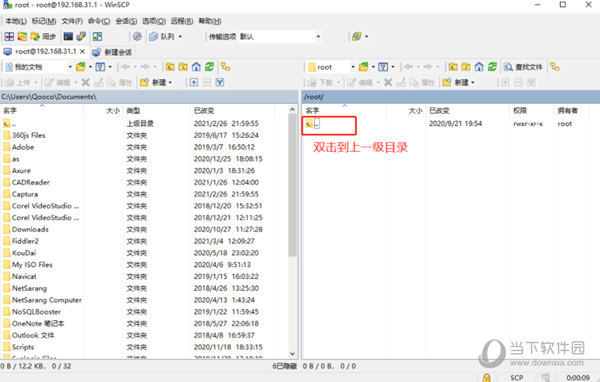Open the 命令(C) menu

click(99, 21)
